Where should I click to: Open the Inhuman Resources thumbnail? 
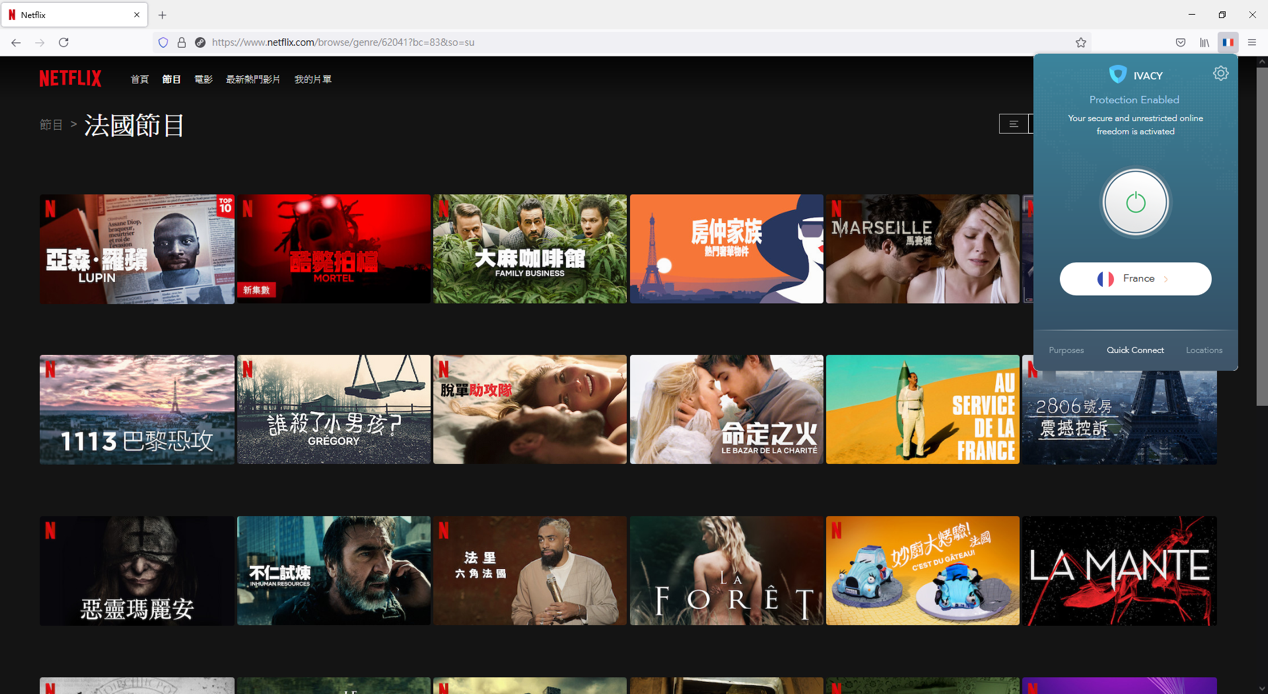tap(333, 571)
